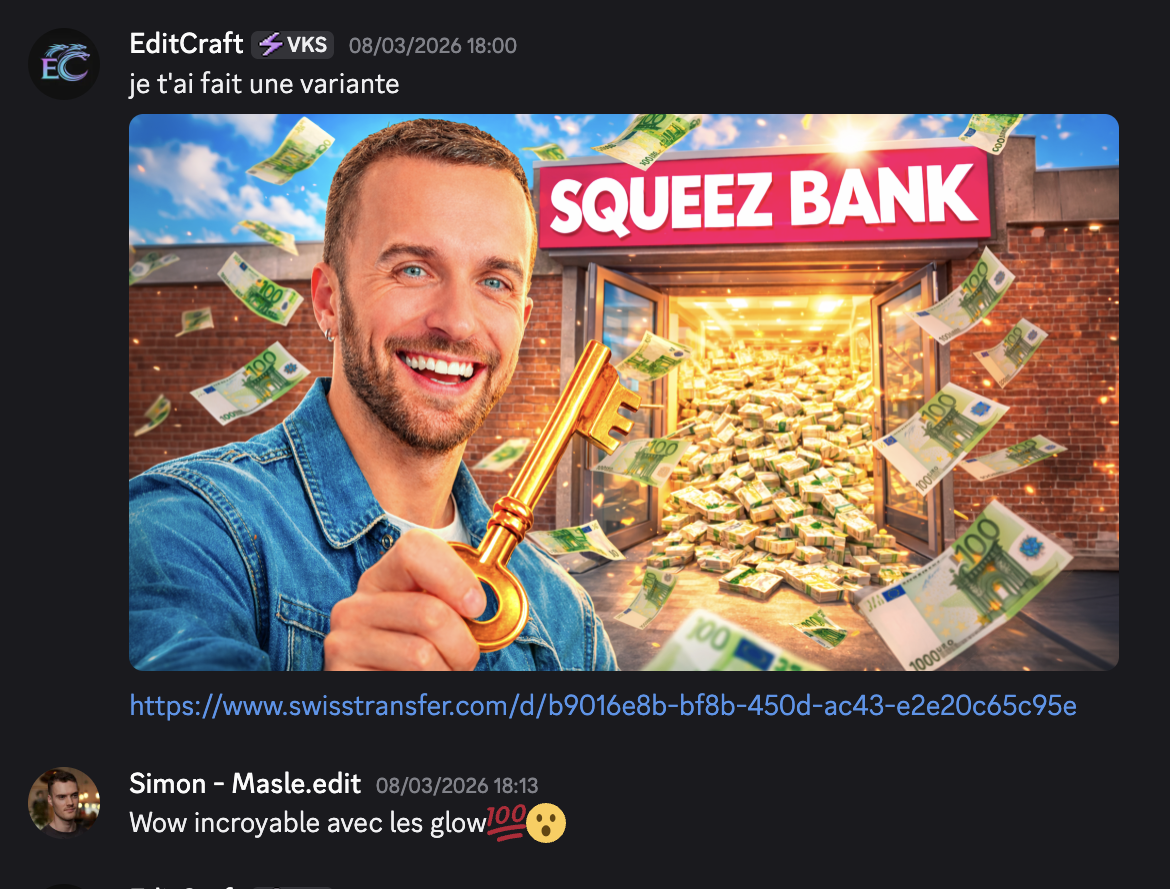Select the "Wow incroyable avec les glow" text
The image size is (1170, 889).
tap(307, 823)
